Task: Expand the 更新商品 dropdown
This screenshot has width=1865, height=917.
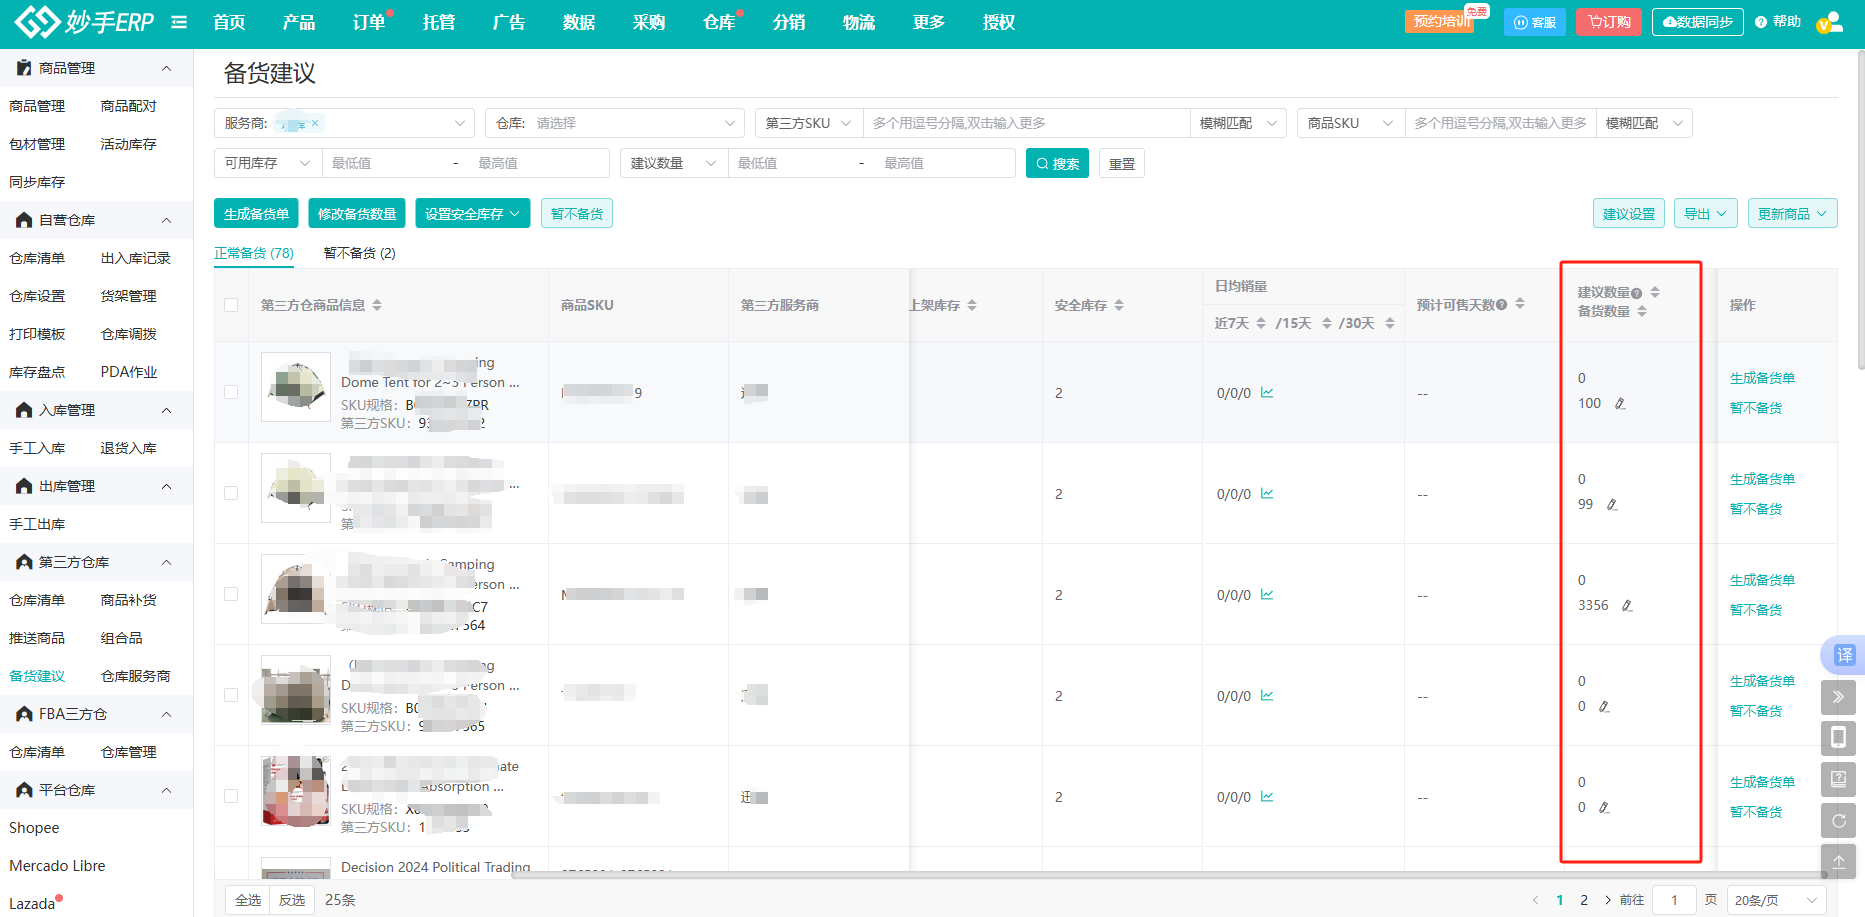Action: [x=1792, y=214]
